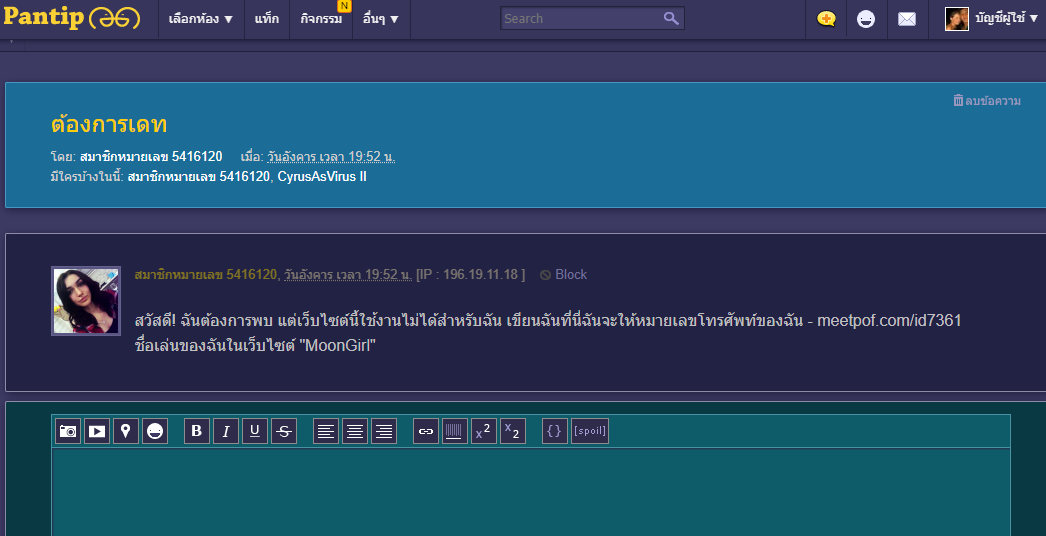This screenshot has width=1046, height=536.
Task: Click the user avatar in the header
Action: click(957, 19)
